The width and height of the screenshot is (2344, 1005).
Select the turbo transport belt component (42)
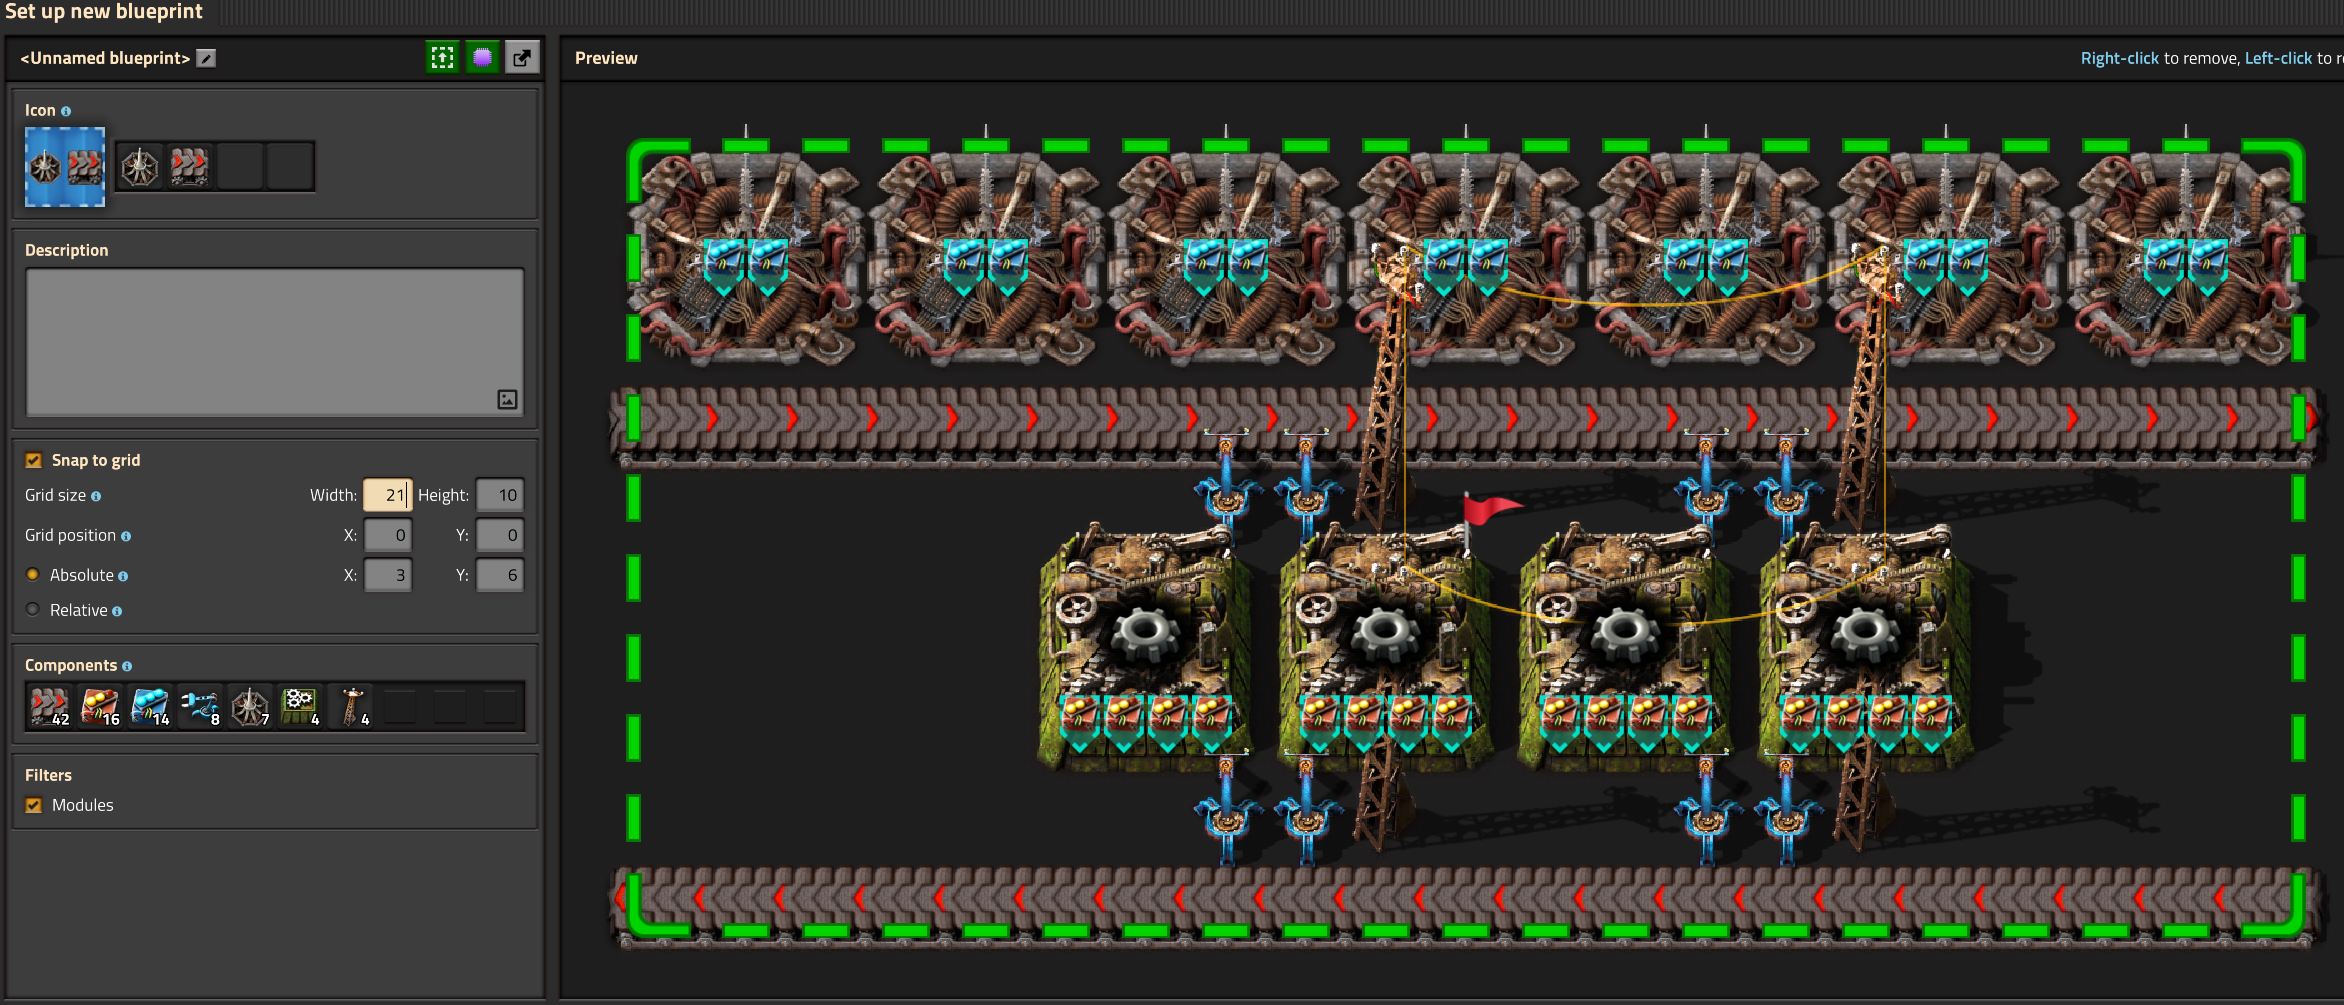coord(49,706)
